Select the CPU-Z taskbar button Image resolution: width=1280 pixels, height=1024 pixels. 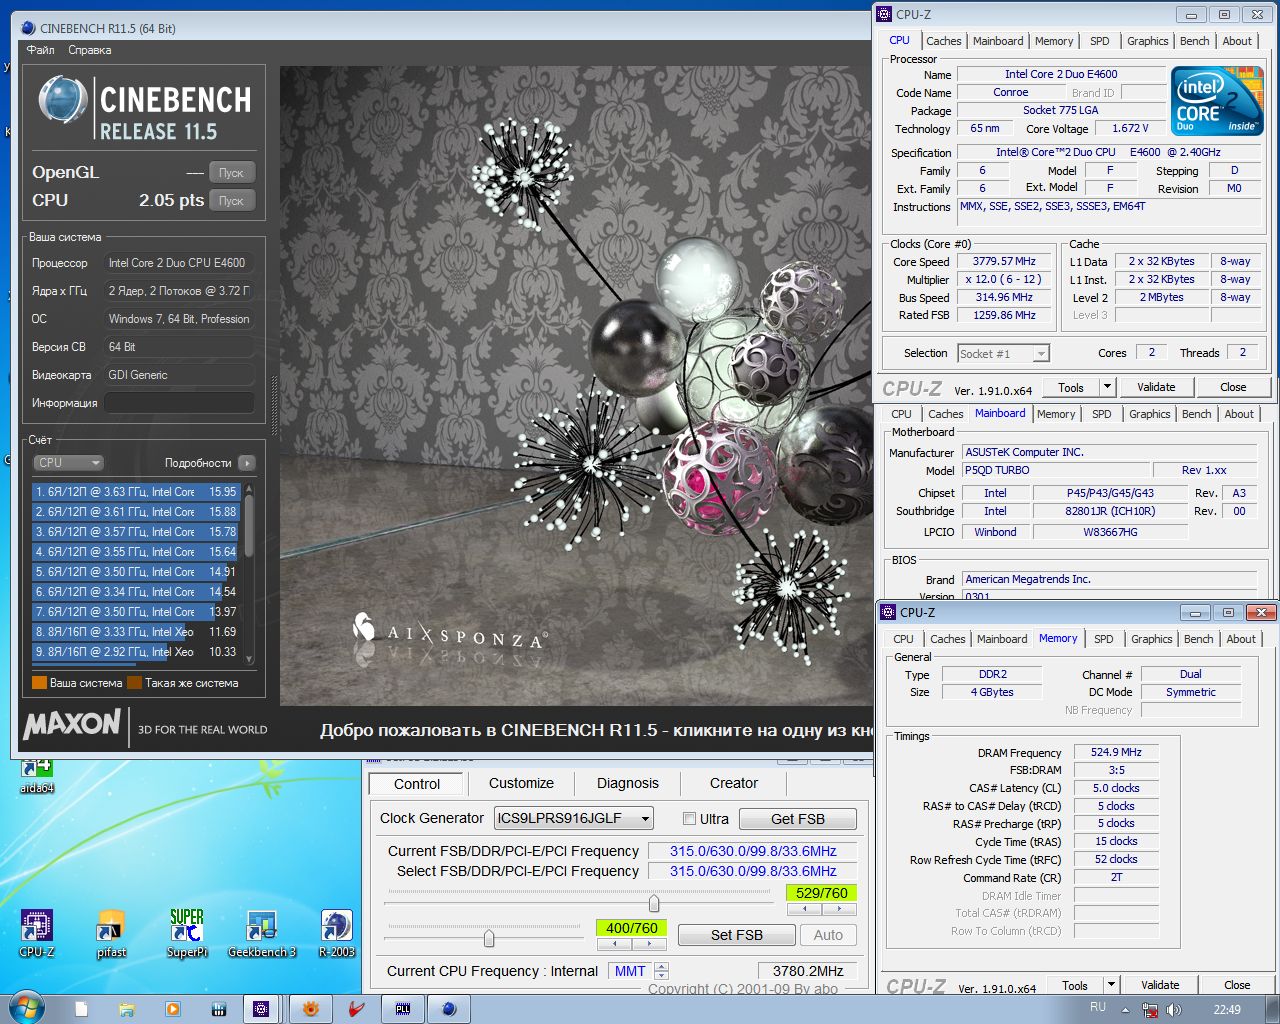(x=261, y=1009)
